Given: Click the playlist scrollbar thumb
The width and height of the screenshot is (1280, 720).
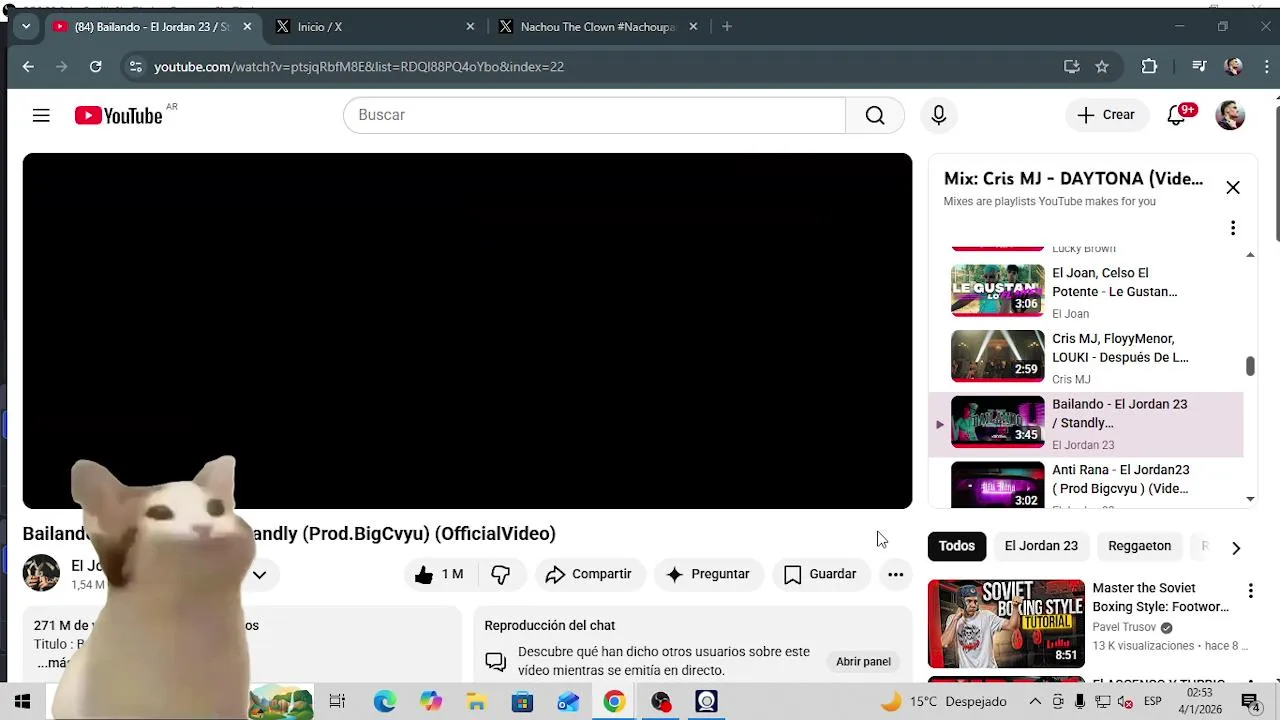Looking at the screenshot, I should coord(1250,366).
